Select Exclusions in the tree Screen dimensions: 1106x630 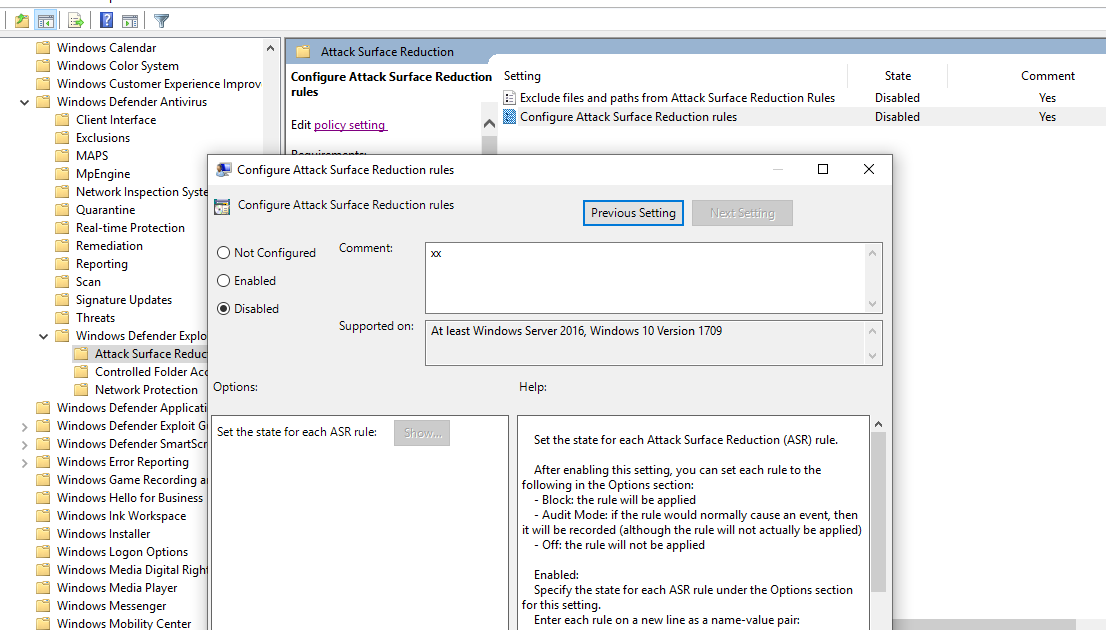pyautogui.click(x=103, y=138)
